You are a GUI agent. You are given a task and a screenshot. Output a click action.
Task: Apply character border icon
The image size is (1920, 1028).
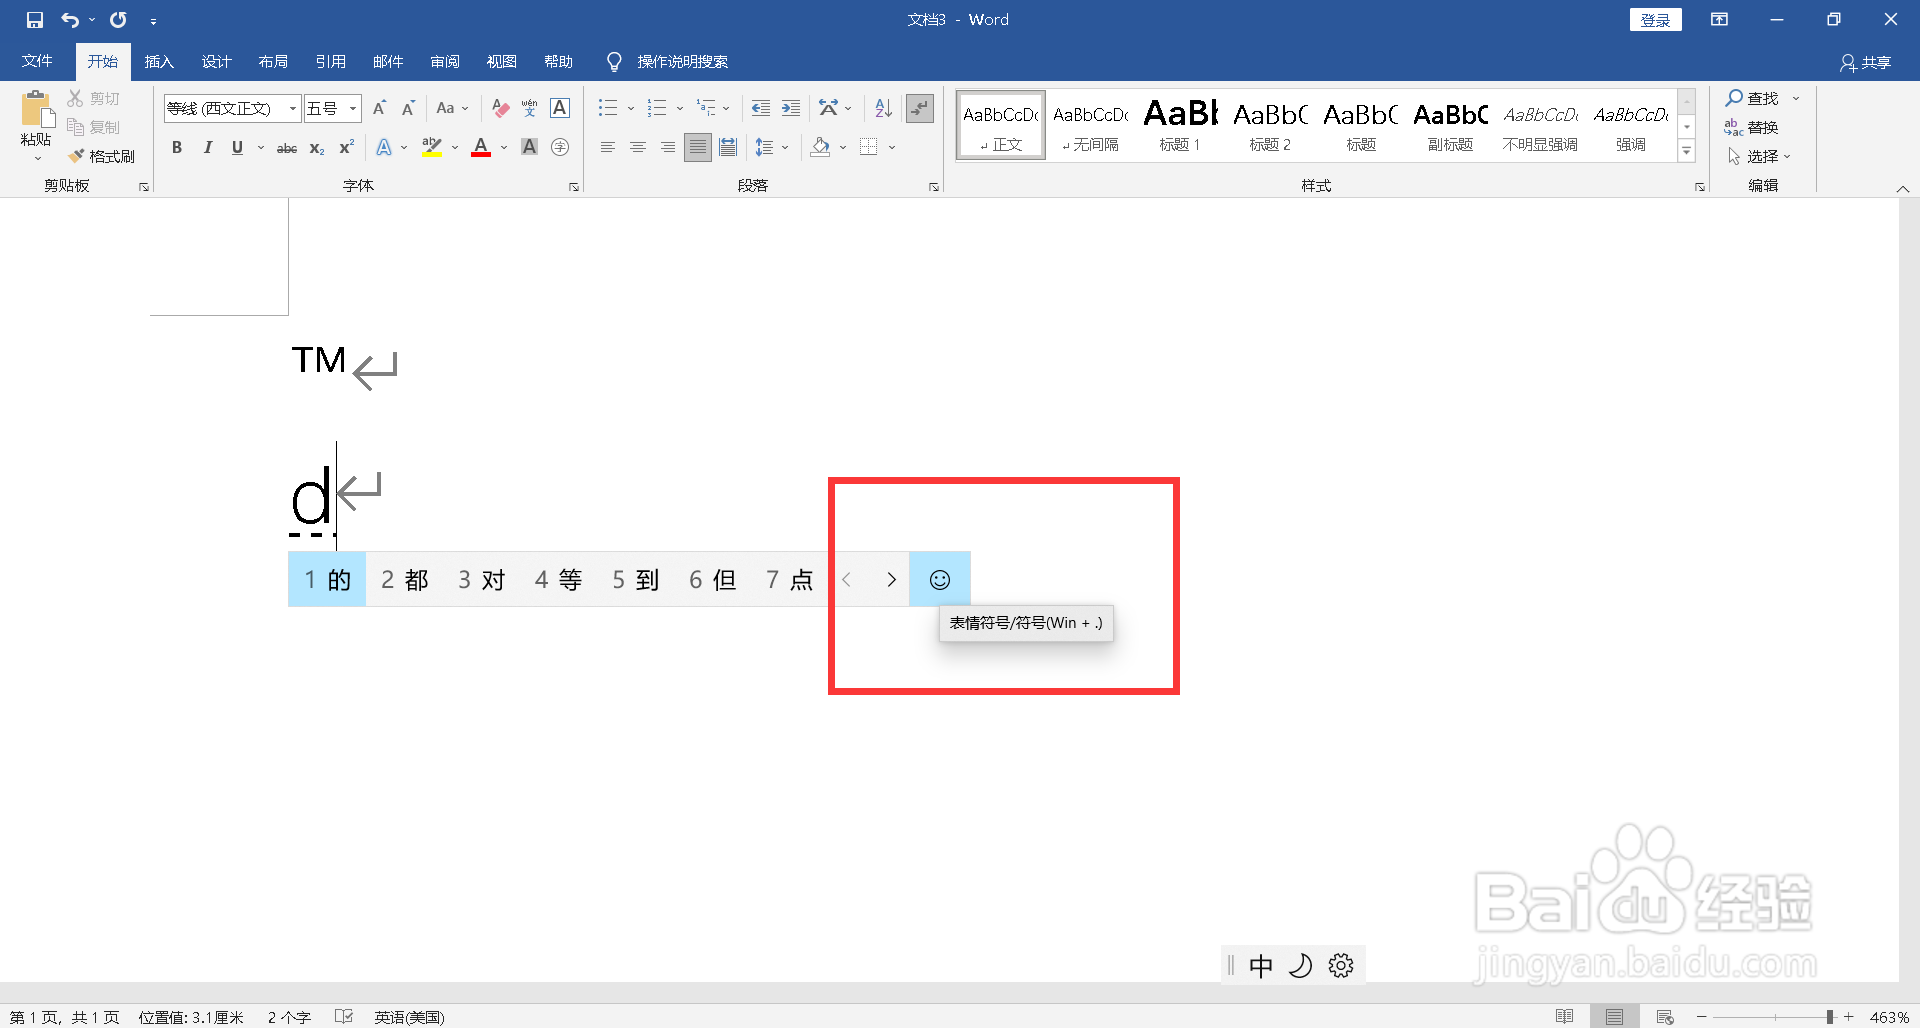pos(560,107)
